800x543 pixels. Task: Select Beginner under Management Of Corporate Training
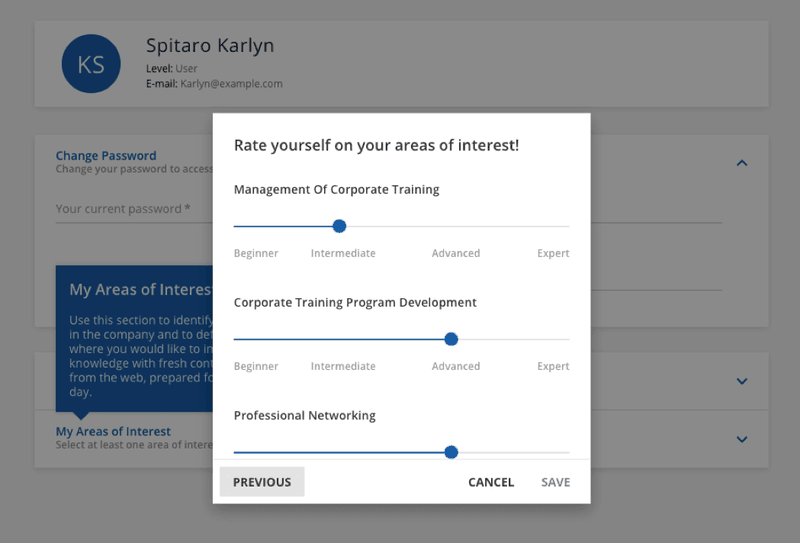pyautogui.click(x=256, y=253)
